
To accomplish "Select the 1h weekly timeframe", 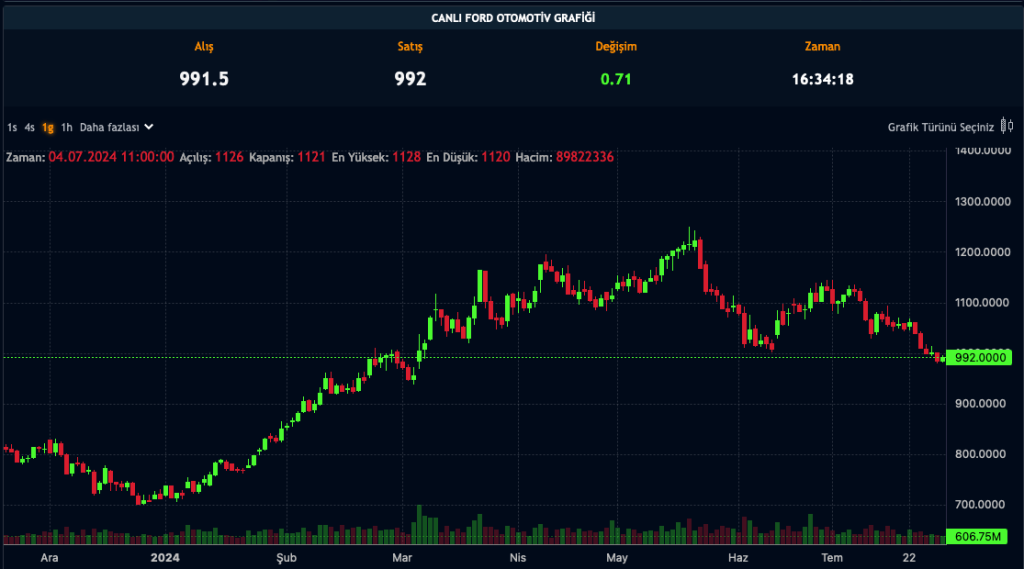I will click(x=67, y=127).
